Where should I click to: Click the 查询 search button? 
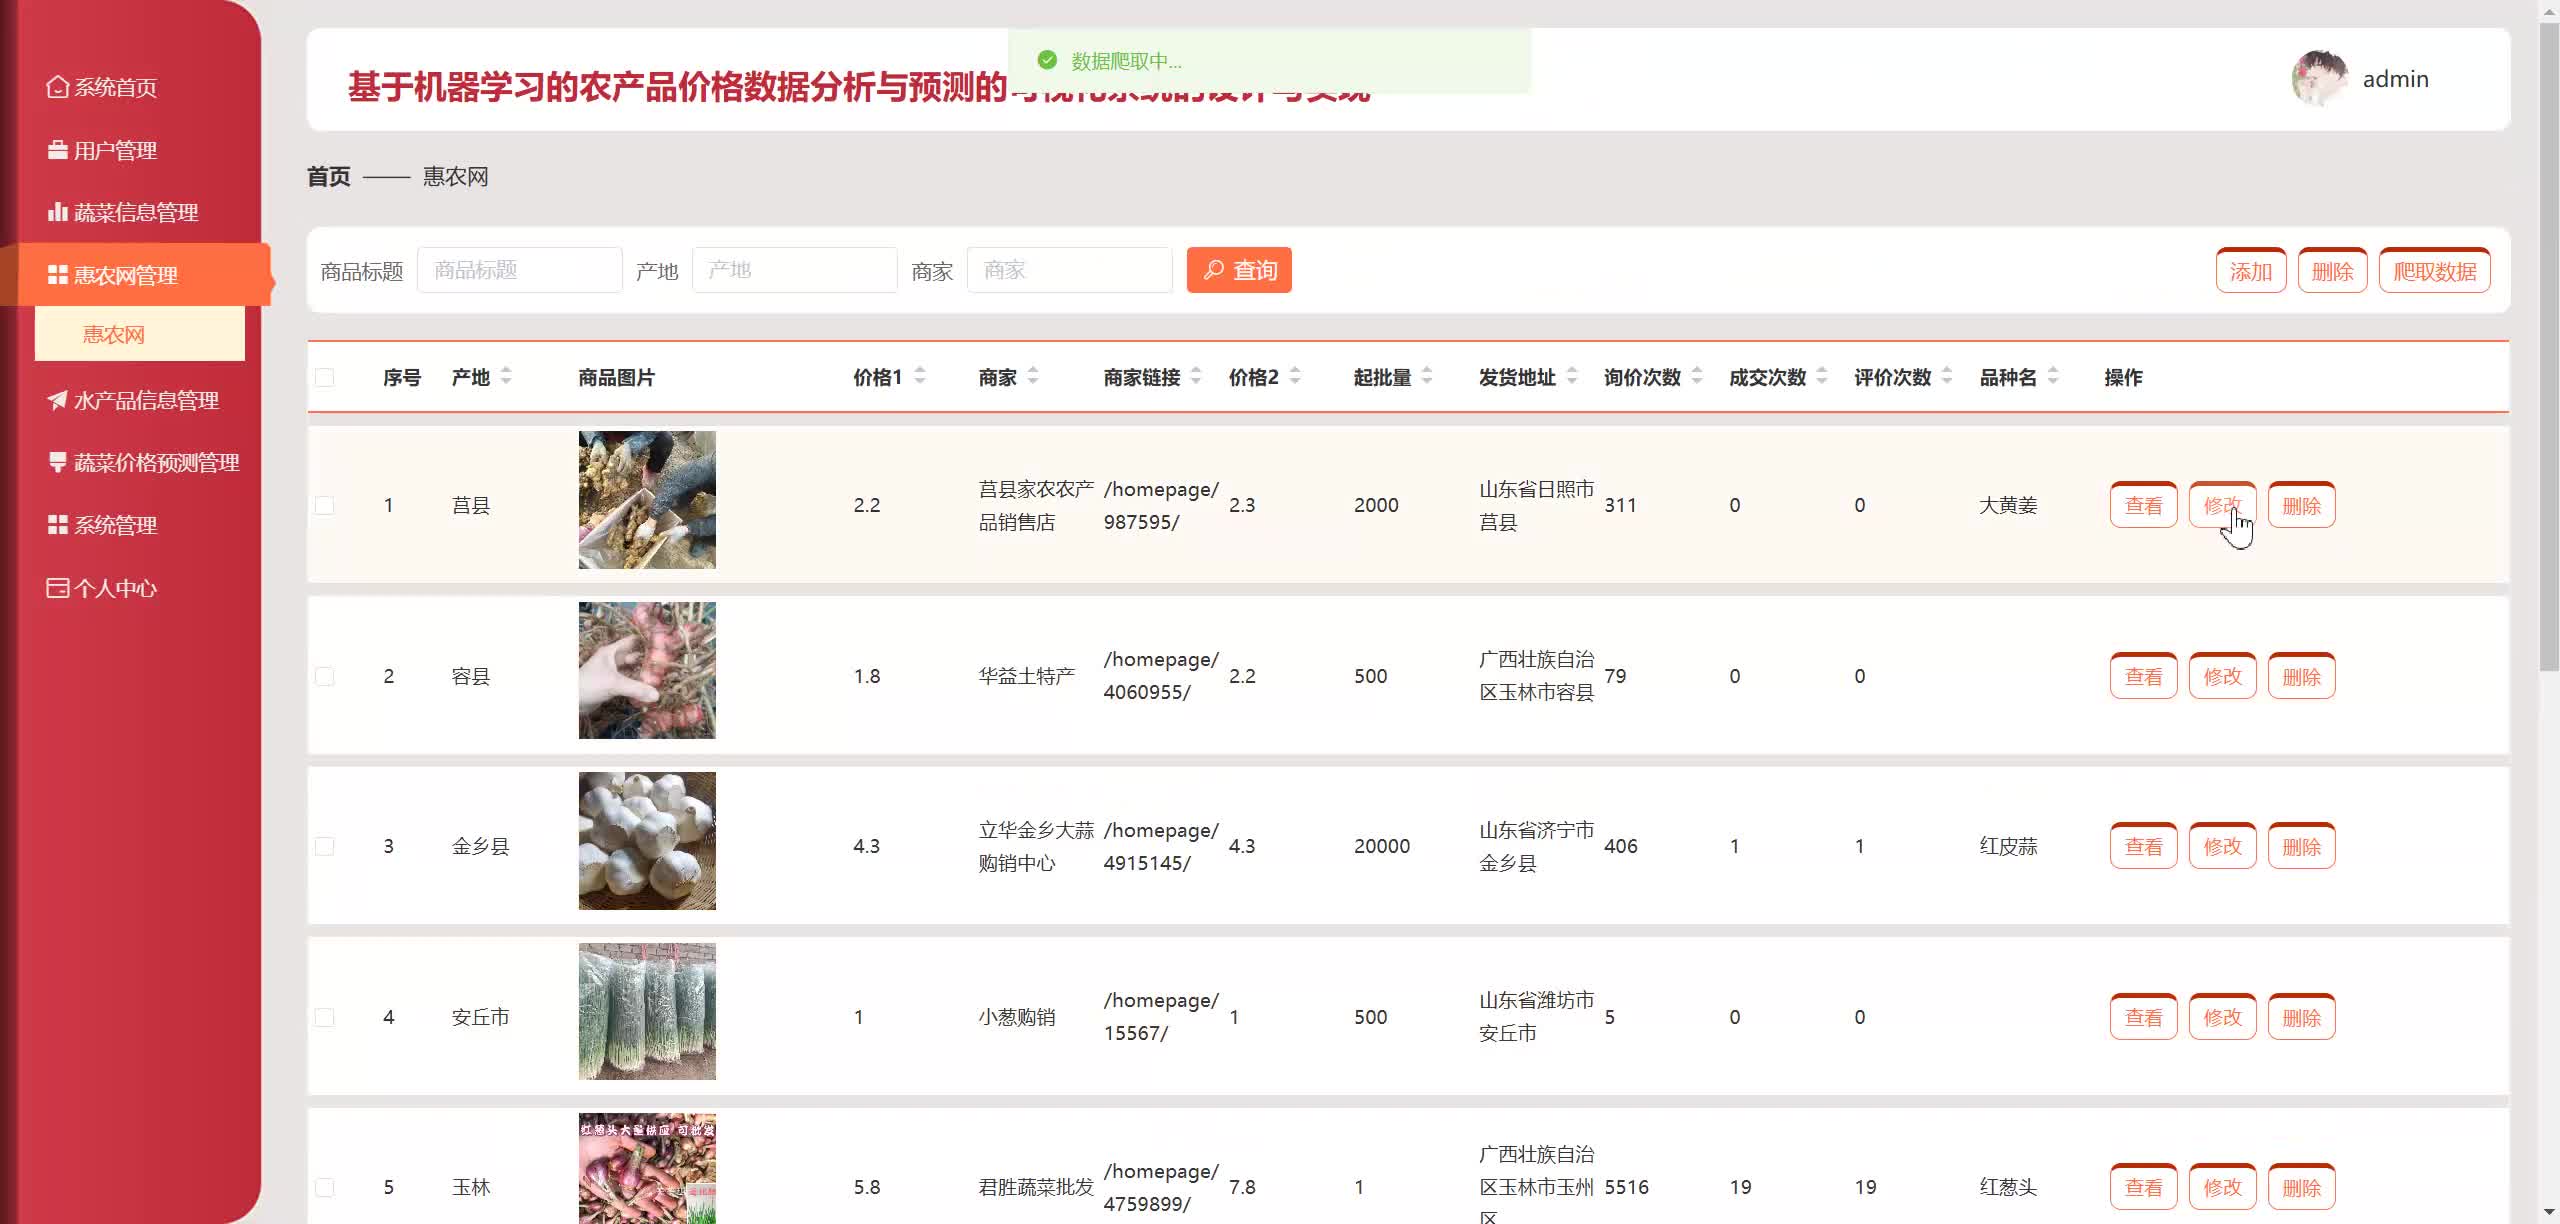1239,271
